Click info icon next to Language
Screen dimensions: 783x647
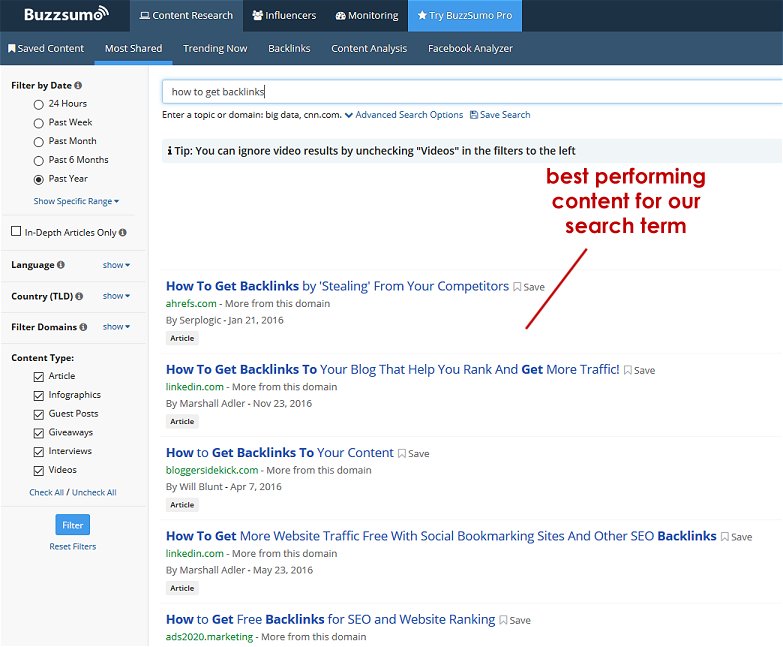[61, 265]
